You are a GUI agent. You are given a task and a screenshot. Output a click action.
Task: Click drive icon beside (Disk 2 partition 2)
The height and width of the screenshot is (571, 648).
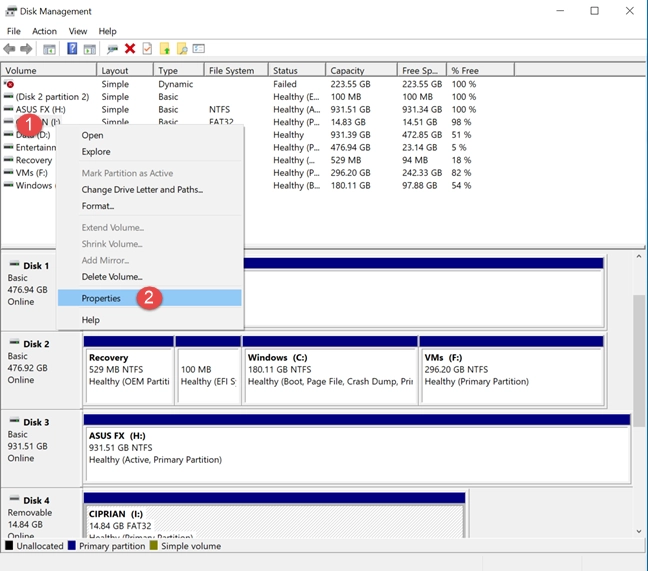8,97
